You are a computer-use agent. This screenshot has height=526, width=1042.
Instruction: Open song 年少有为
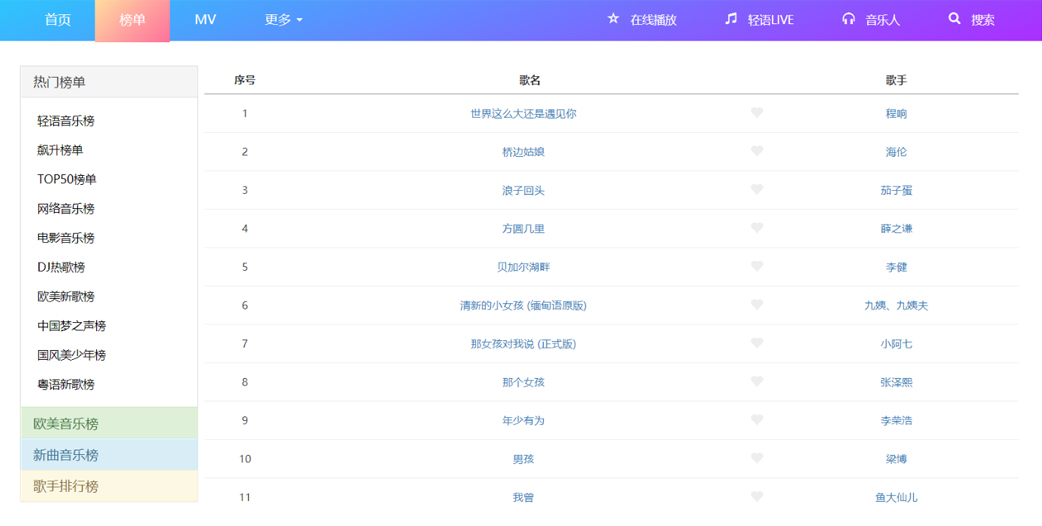[x=523, y=420]
